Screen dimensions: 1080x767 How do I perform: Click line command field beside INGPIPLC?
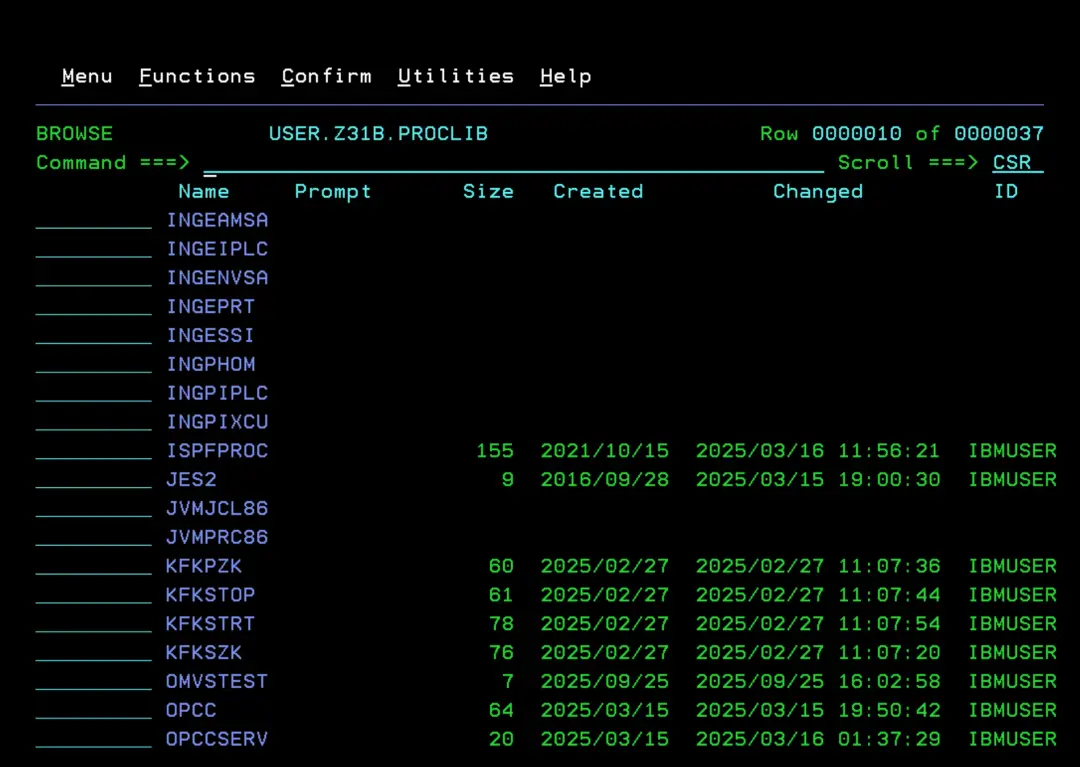pos(94,393)
